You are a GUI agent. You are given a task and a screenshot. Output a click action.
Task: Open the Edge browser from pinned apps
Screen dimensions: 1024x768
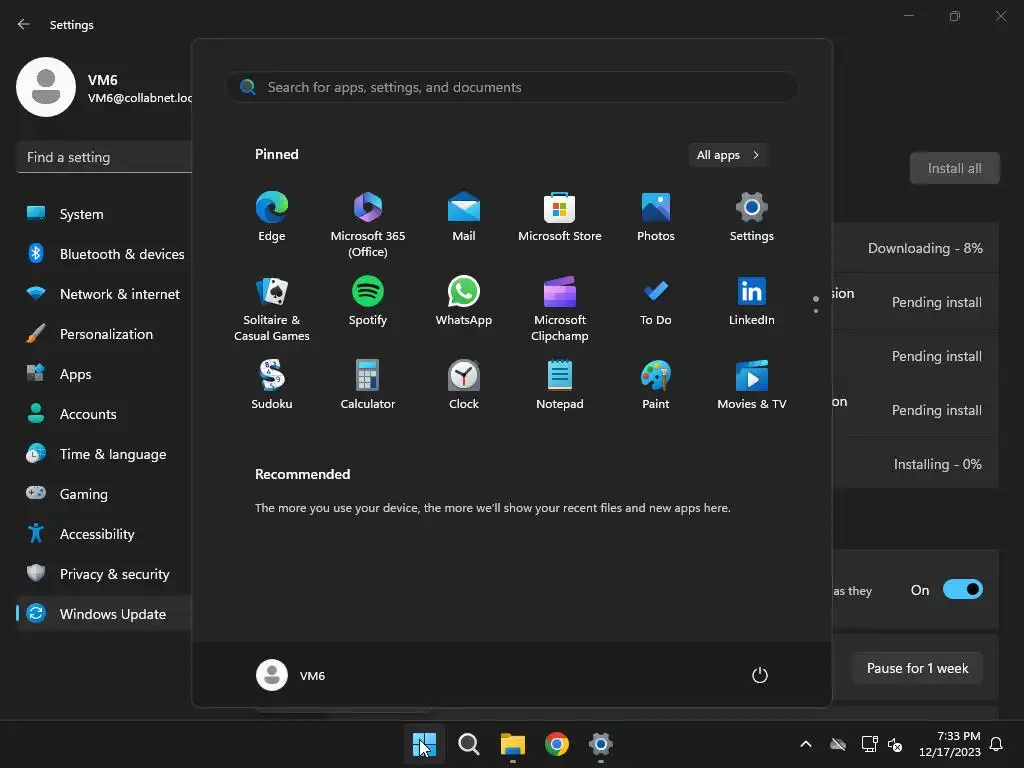click(x=272, y=217)
